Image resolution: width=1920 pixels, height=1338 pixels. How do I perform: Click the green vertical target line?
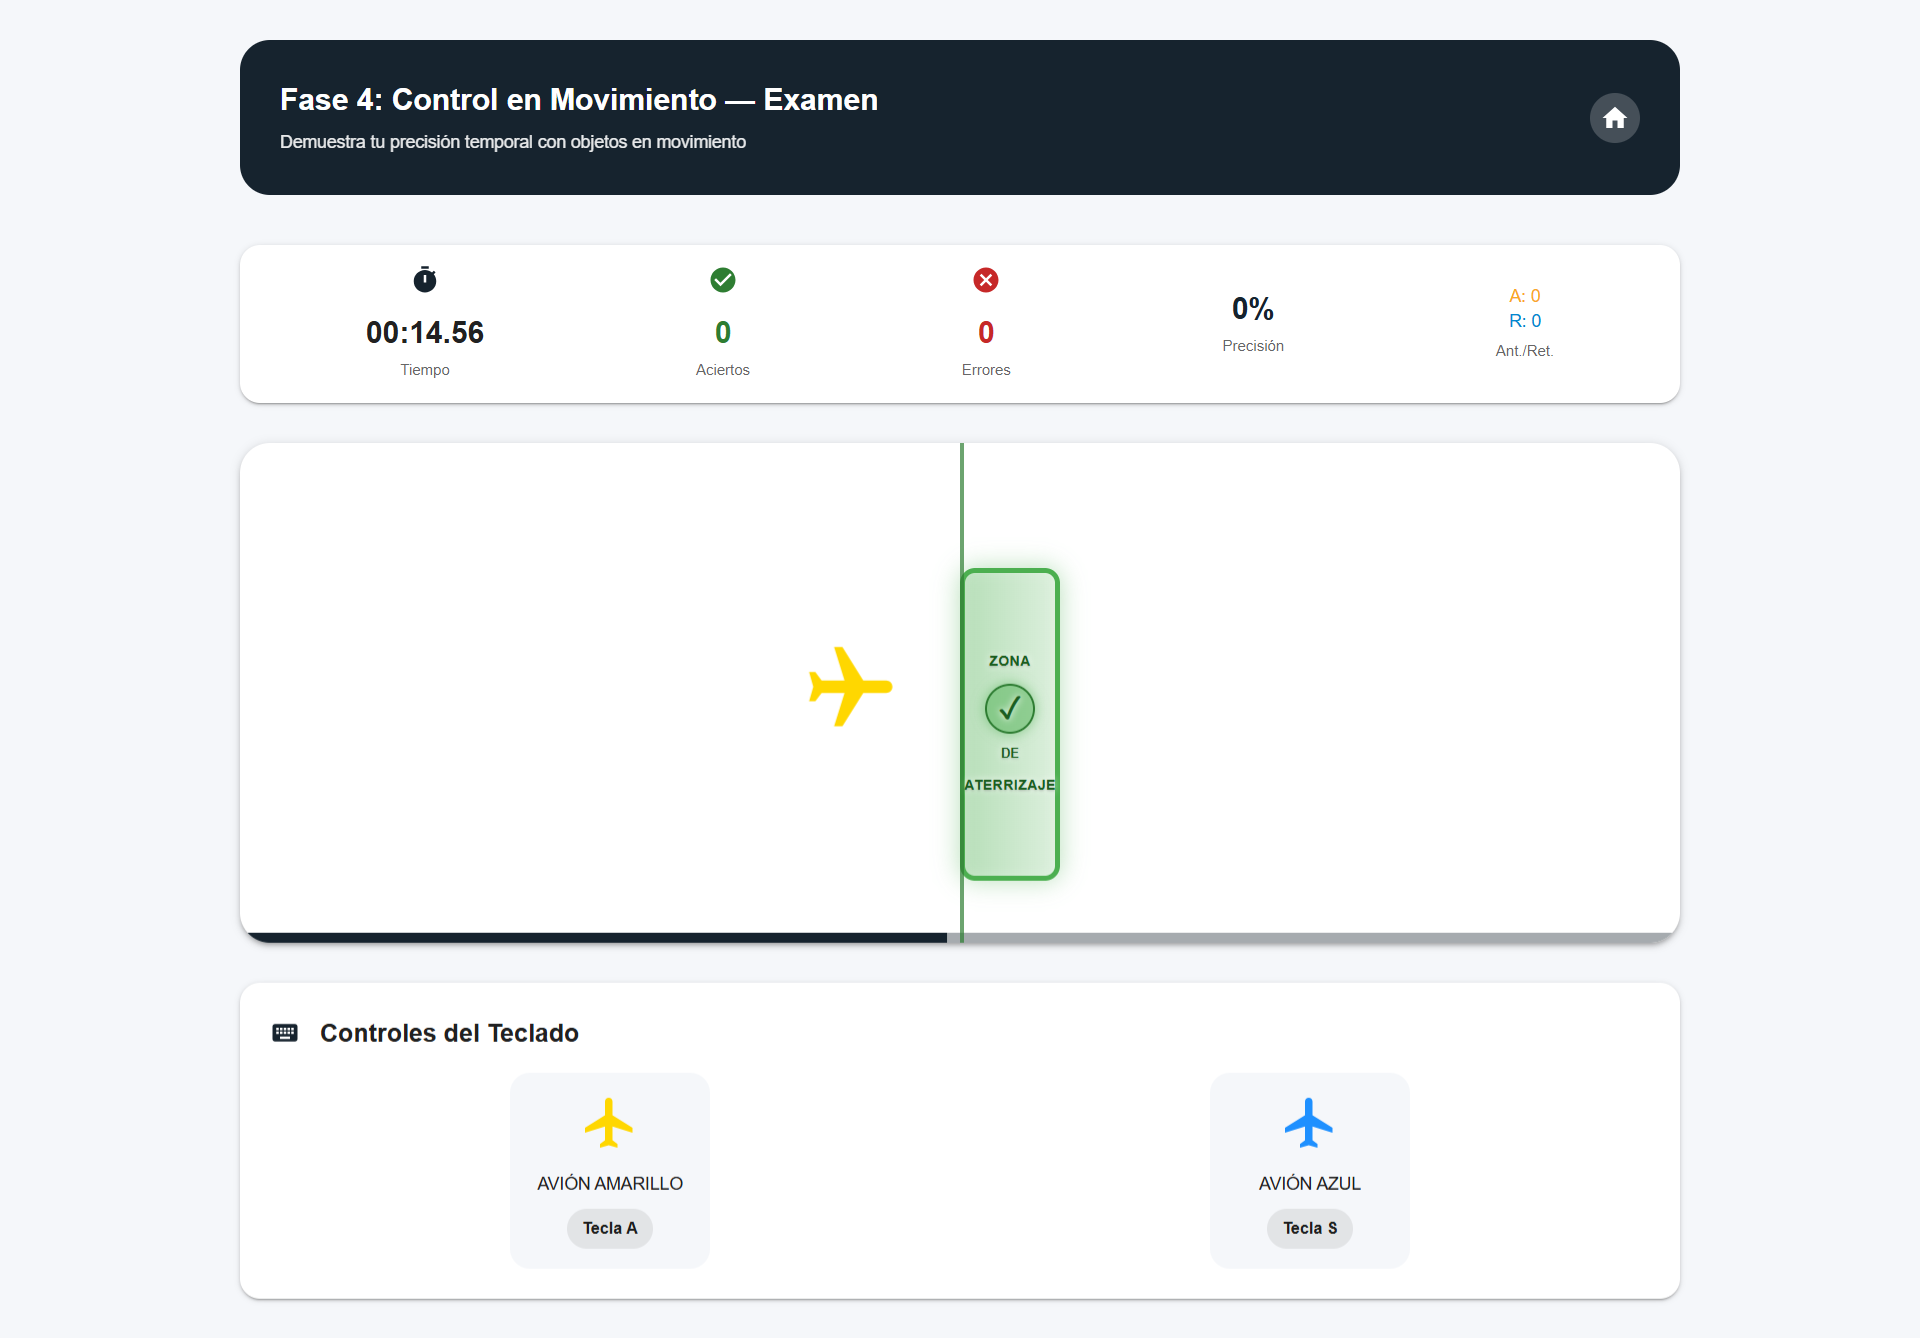[961, 510]
